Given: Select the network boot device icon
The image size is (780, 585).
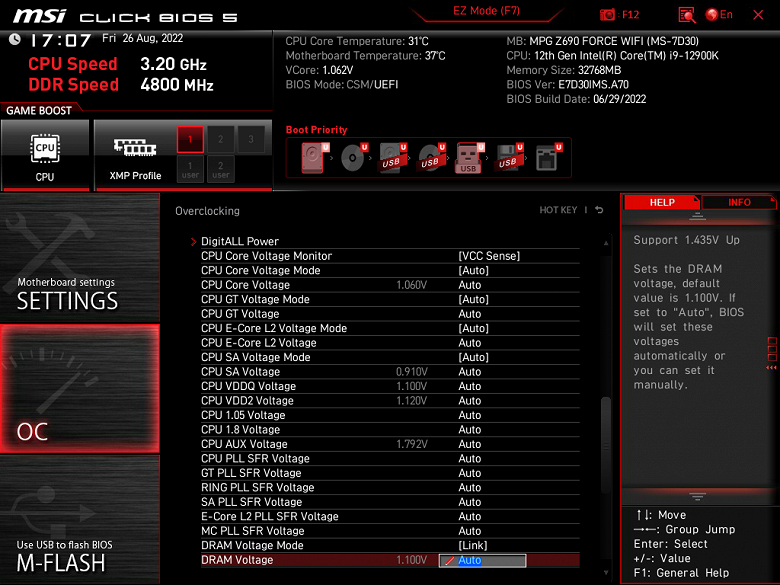Looking at the screenshot, I should pos(548,158).
